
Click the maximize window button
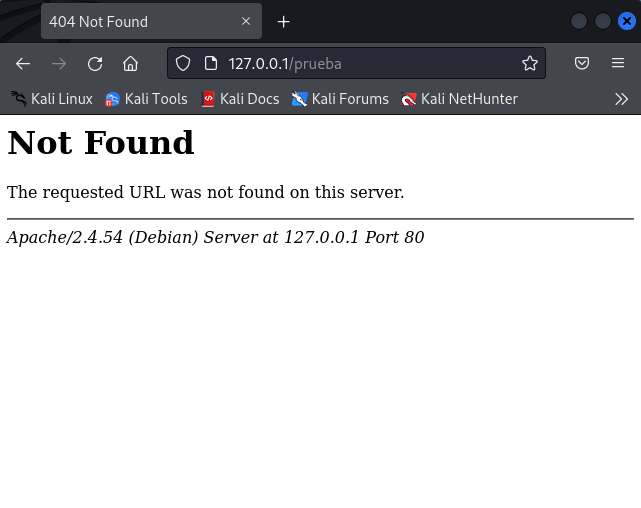click(603, 21)
